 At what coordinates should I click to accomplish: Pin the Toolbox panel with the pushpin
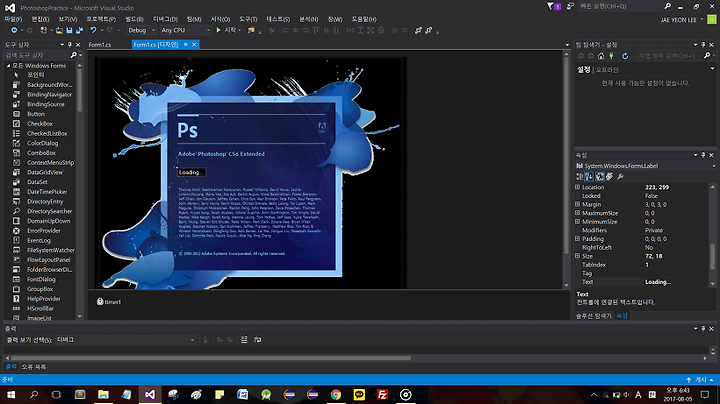(x=70, y=45)
